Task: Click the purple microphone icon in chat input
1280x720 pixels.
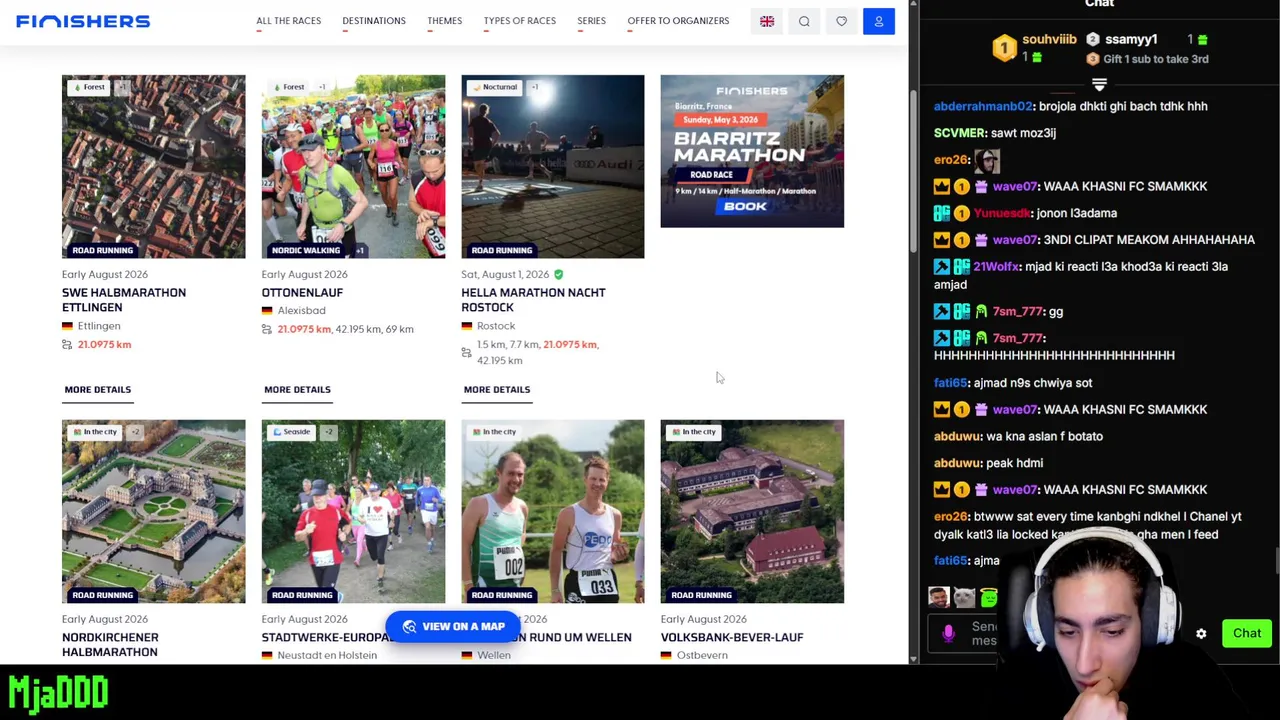Action: coord(948,633)
